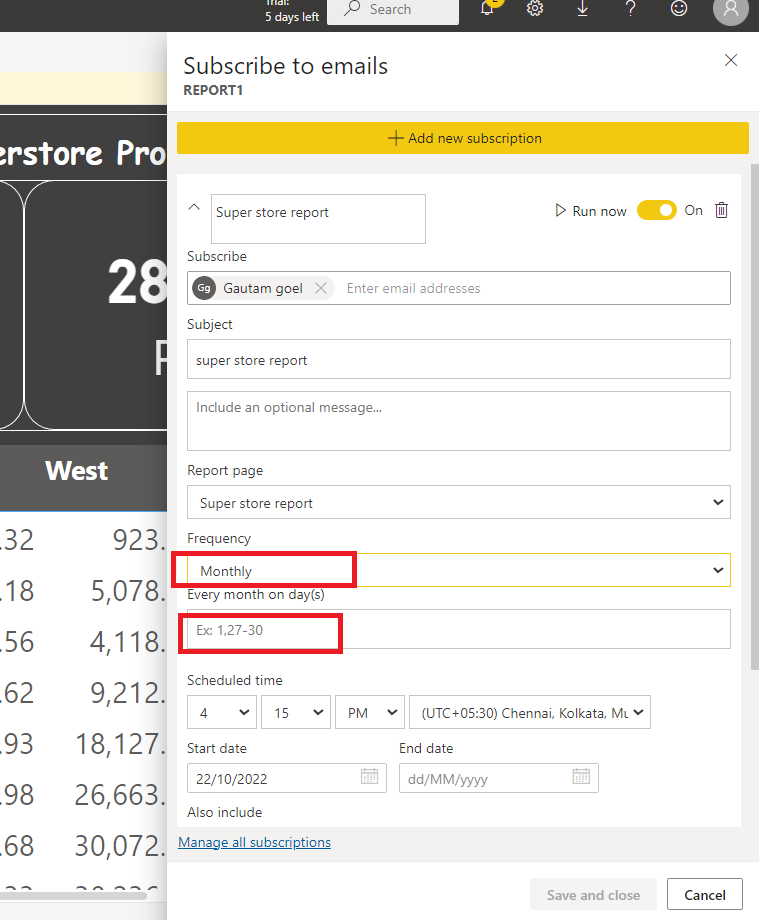Image resolution: width=759 pixels, height=920 pixels.
Task: Collapse the Super store report subscription
Action: pos(194,207)
